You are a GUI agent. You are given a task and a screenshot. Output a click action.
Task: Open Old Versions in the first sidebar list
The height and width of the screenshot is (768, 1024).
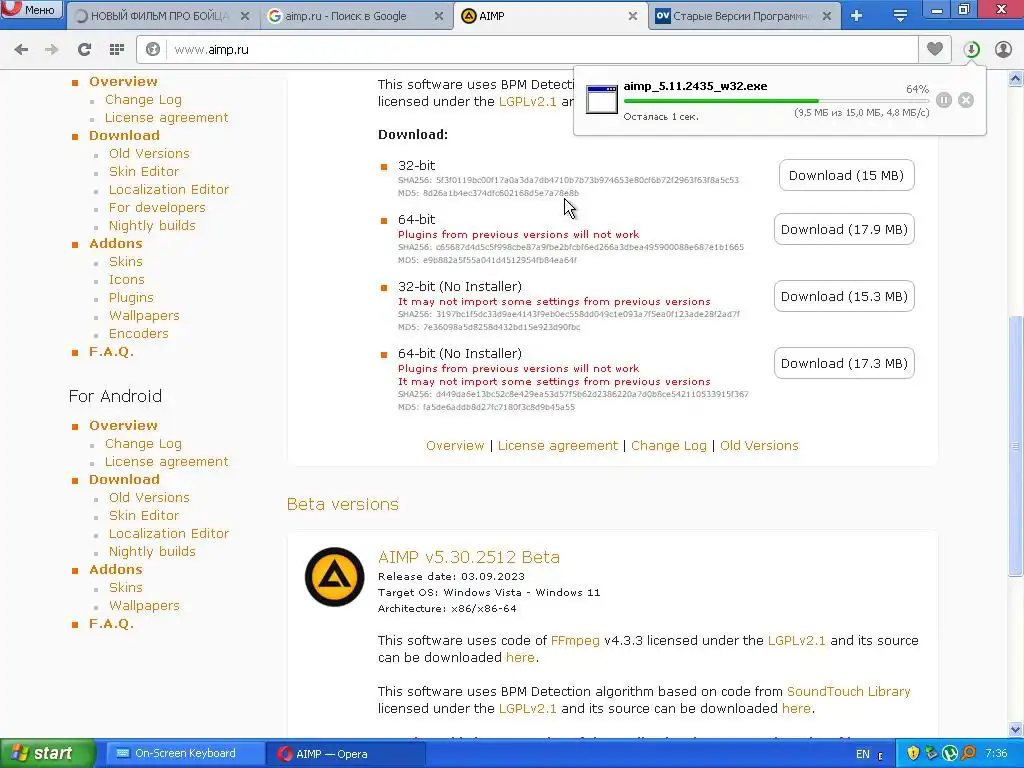[x=149, y=153]
